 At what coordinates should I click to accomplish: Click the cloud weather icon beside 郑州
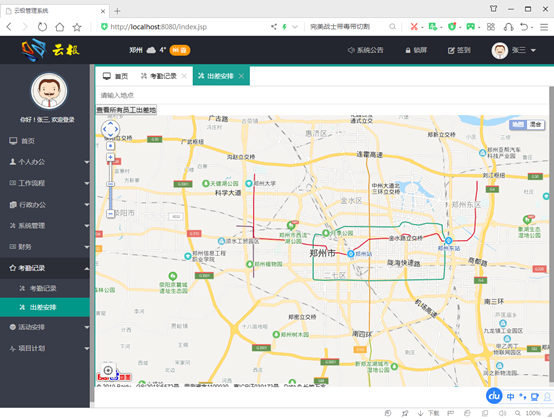(x=151, y=50)
